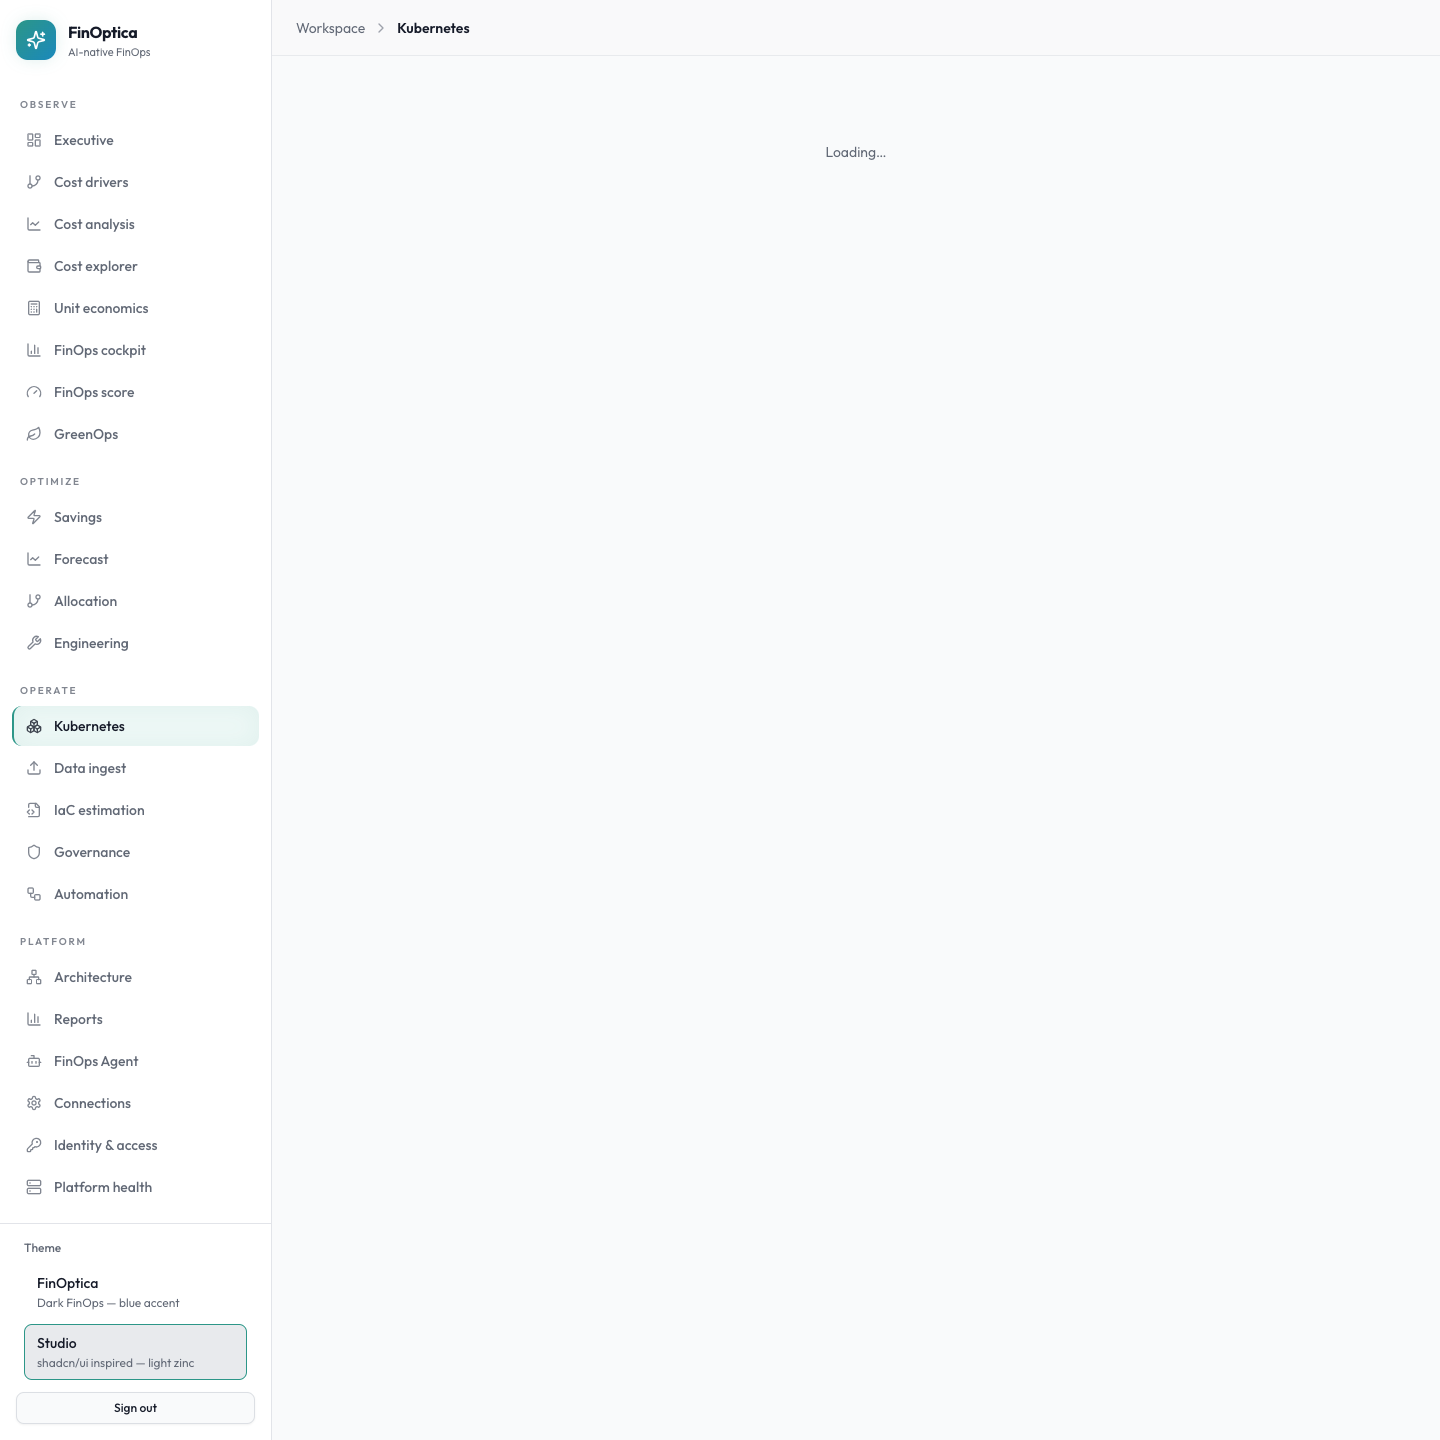Open Unit economics label
Viewport: 1440px width, 1440px height.
pos(101,308)
